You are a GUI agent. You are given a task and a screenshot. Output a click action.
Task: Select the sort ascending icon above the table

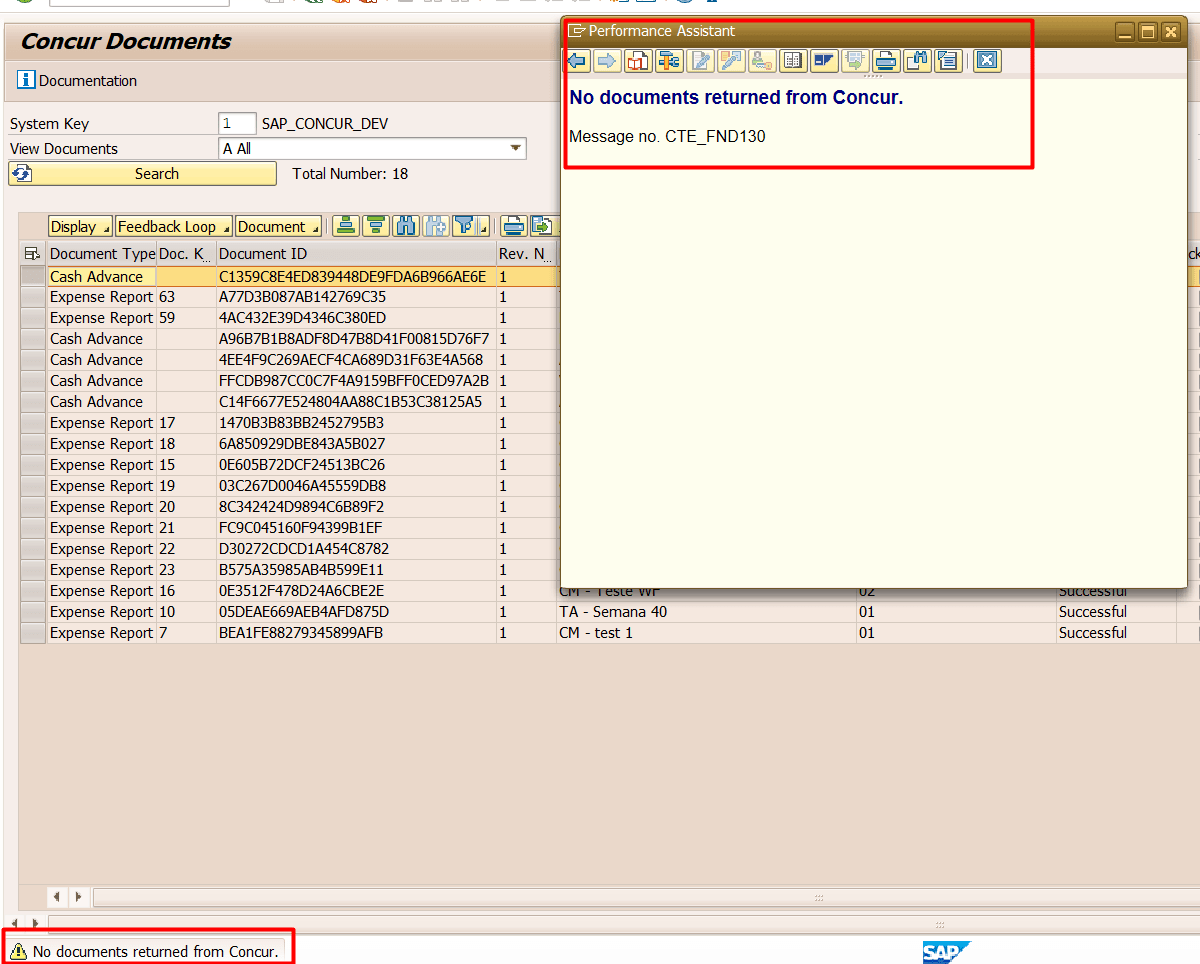pyautogui.click(x=345, y=226)
